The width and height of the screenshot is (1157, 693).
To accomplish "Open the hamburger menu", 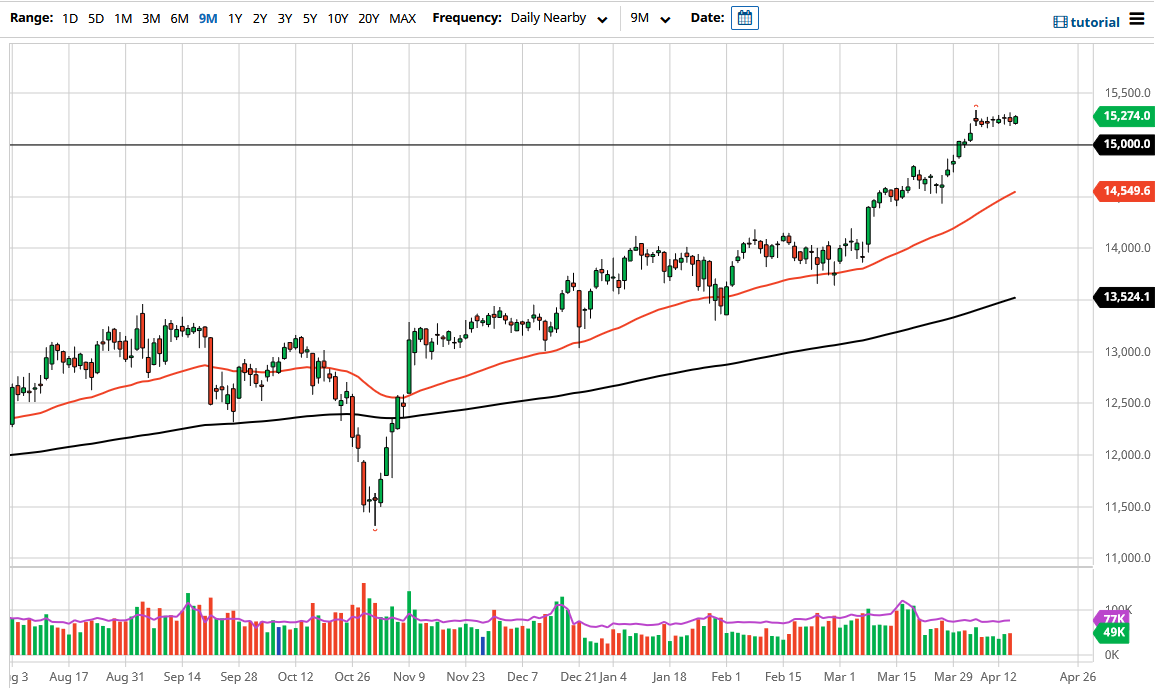I will point(1136,20).
